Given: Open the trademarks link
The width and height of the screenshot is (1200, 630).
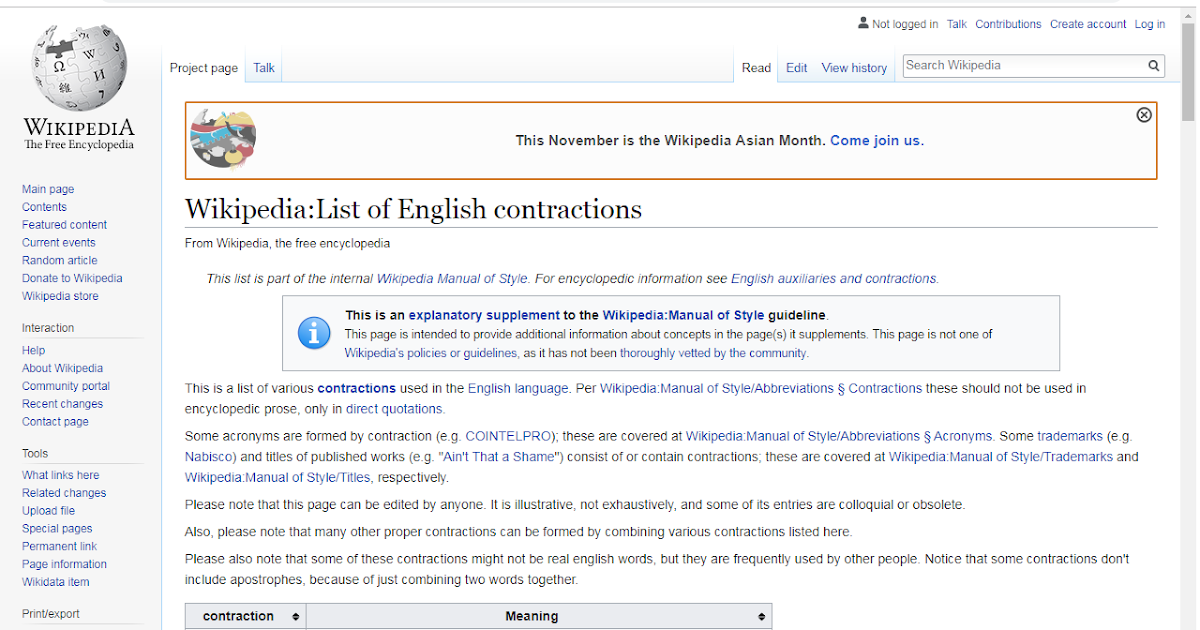Looking at the screenshot, I should 1070,437.
